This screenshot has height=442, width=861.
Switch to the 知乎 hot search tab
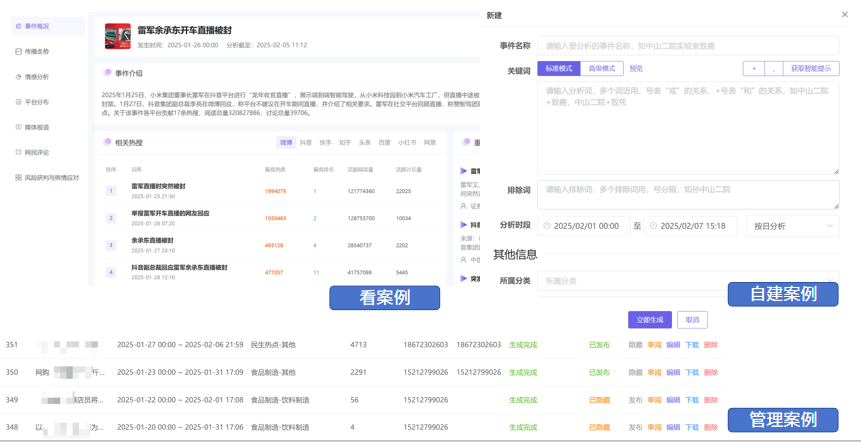pos(345,142)
